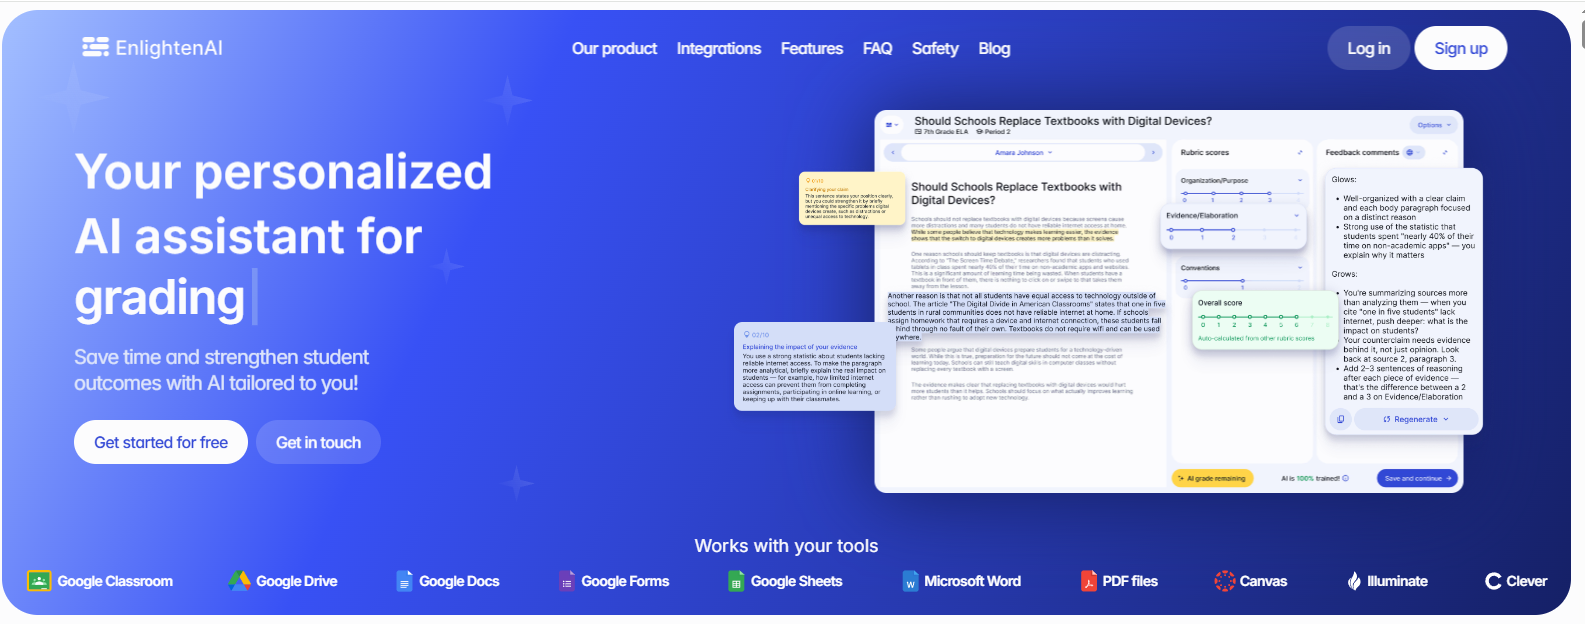Collapse the Evidence/Elaboration rubric chevron

pos(1297,216)
